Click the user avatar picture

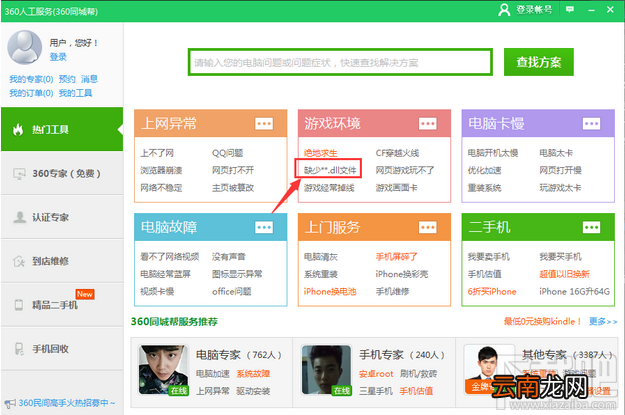tap(25, 47)
